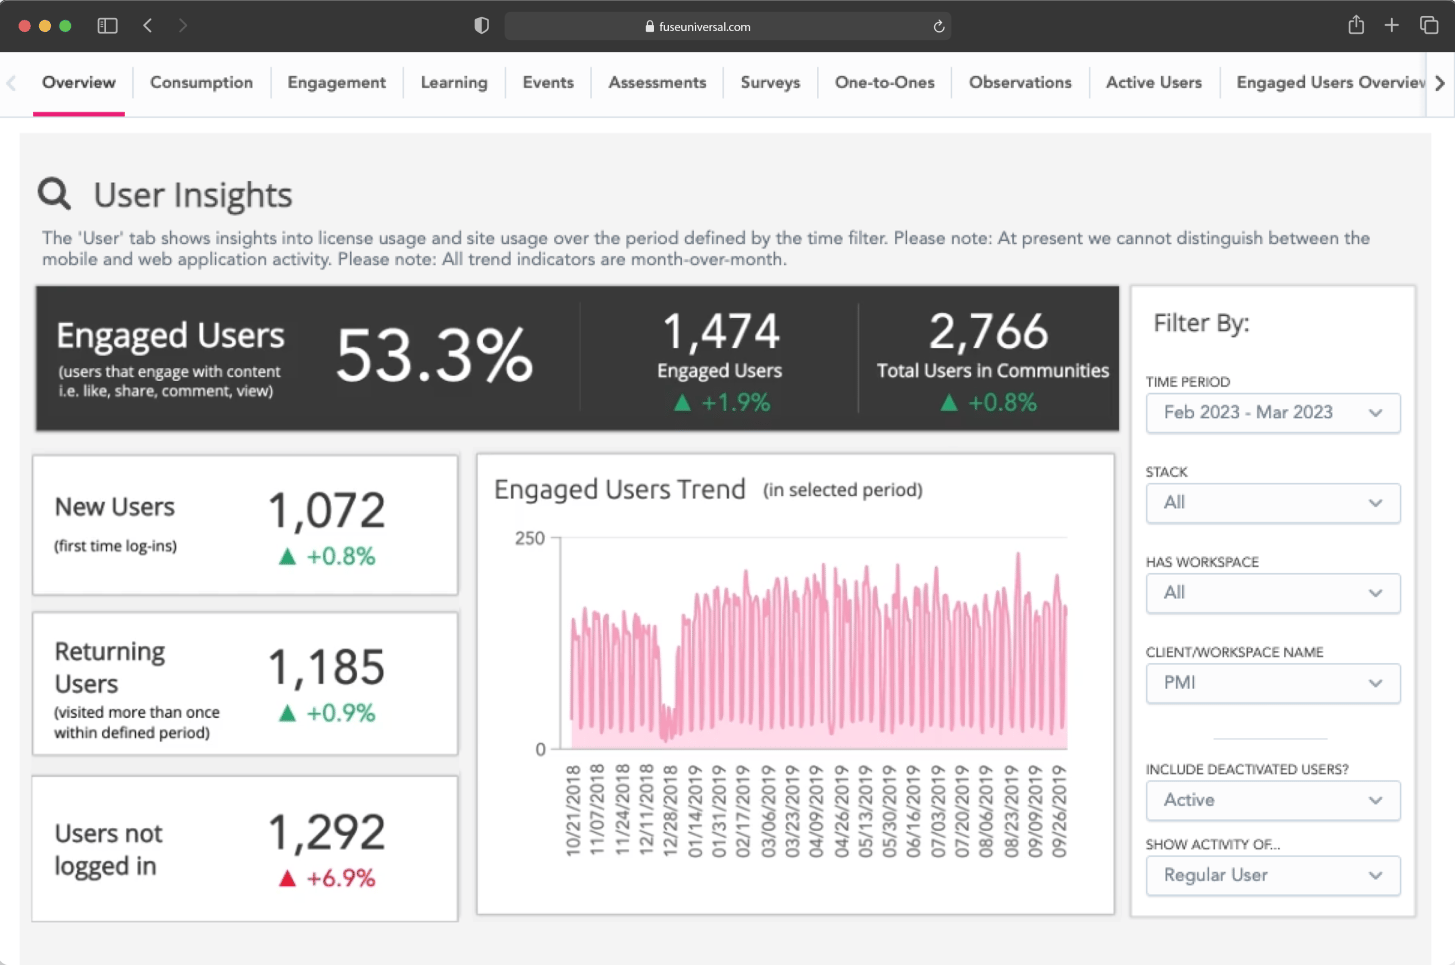The width and height of the screenshot is (1455, 965).
Task: Go to the Surveys tab
Action: [x=770, y=83]
